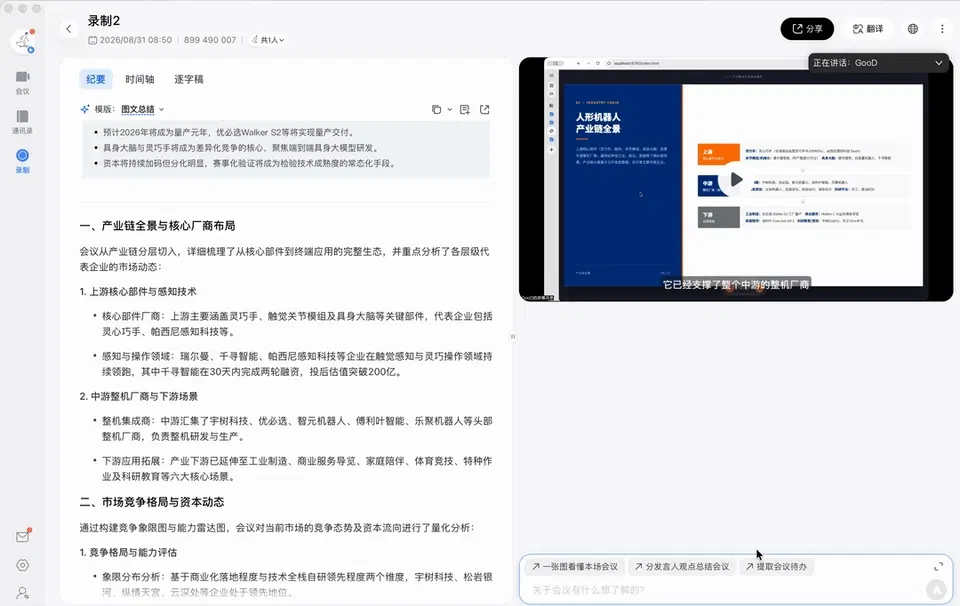This screenshot has width=960, height=606.
Task: Click subheading 2. 中游整机厂商与下游场景
Action: coord(138,396)
